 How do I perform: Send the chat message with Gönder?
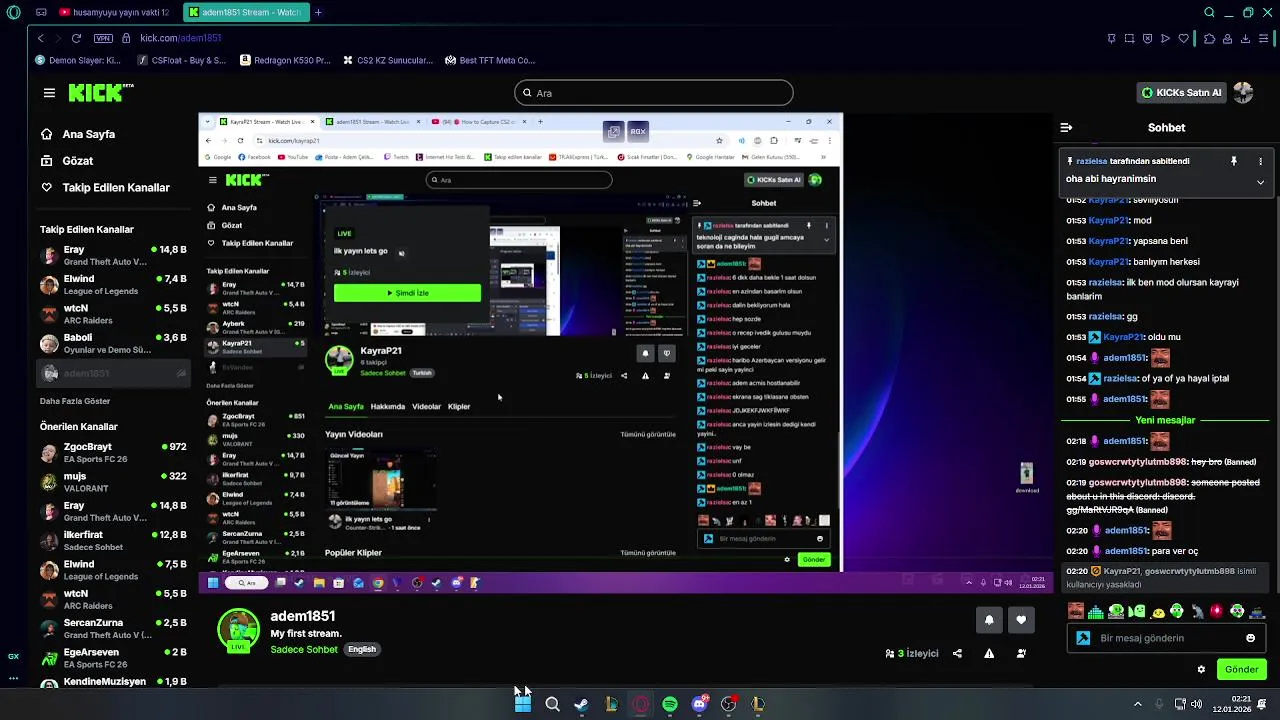pos(1241,670)
